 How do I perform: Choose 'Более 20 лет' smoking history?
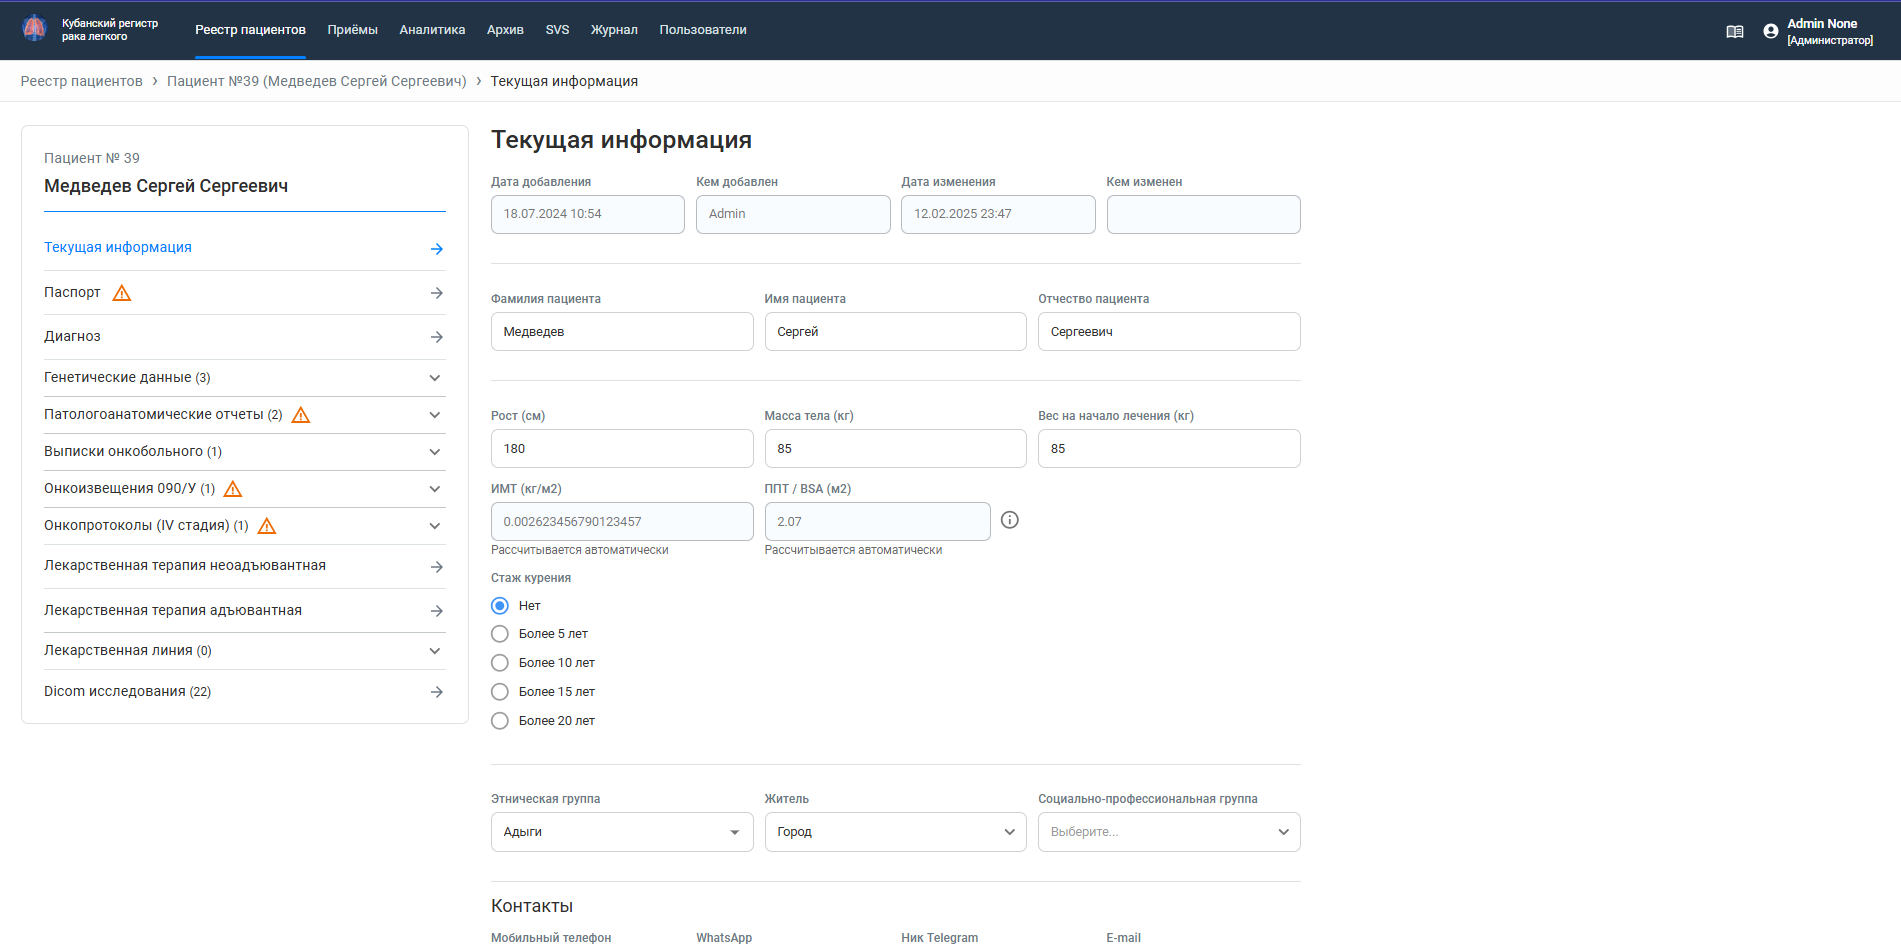500,721
